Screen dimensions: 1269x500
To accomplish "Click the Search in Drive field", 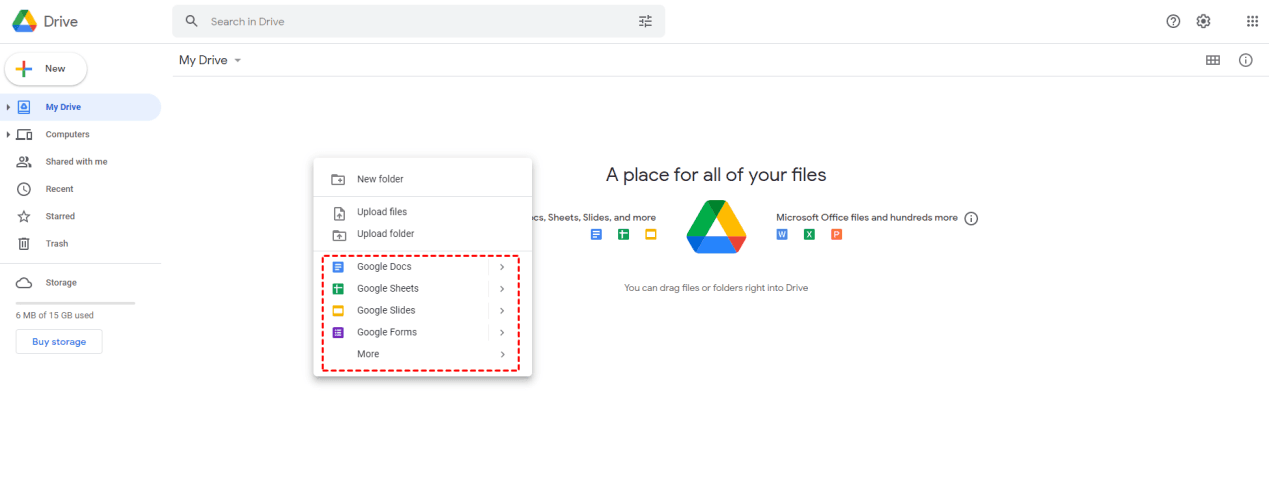I will (418, 21).
